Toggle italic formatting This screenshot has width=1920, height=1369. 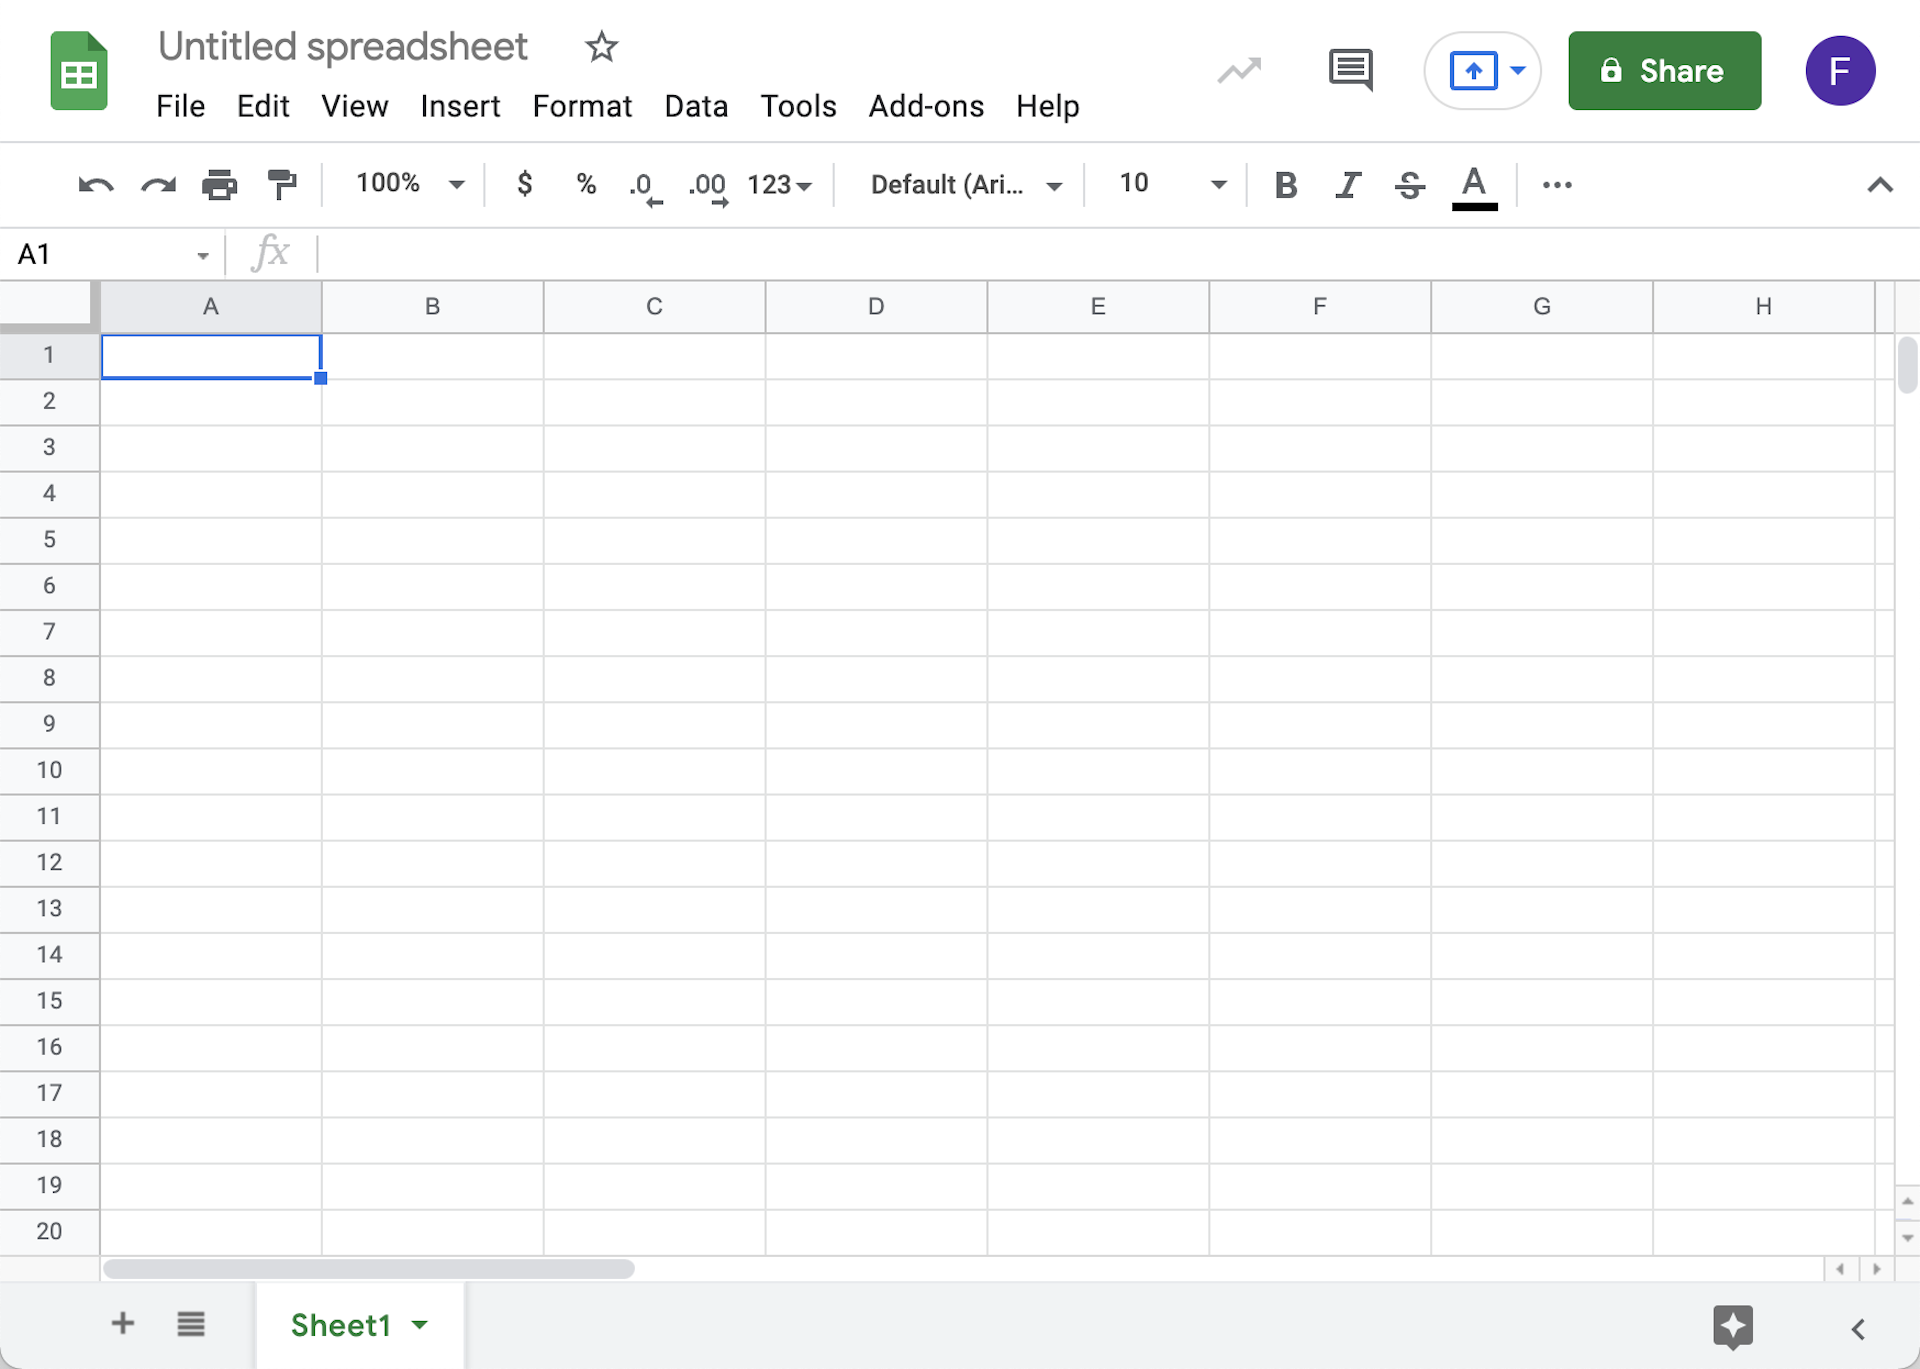click(1348, 184)
